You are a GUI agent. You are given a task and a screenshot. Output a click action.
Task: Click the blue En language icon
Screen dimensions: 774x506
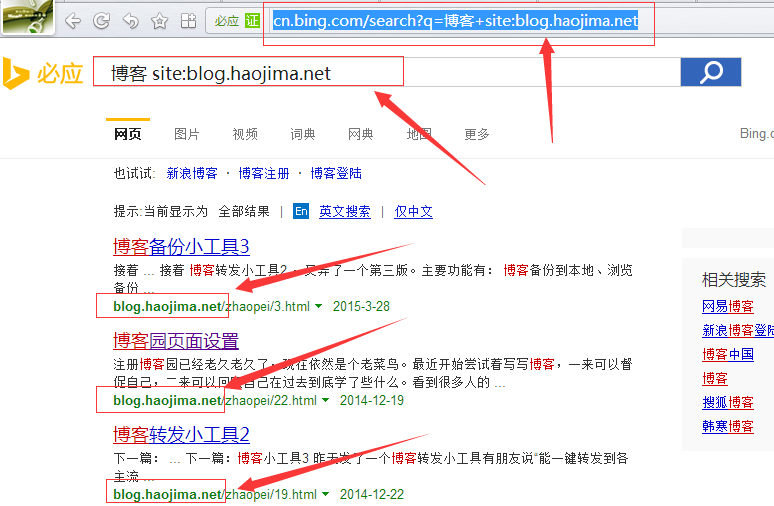[x=301, y=211]
